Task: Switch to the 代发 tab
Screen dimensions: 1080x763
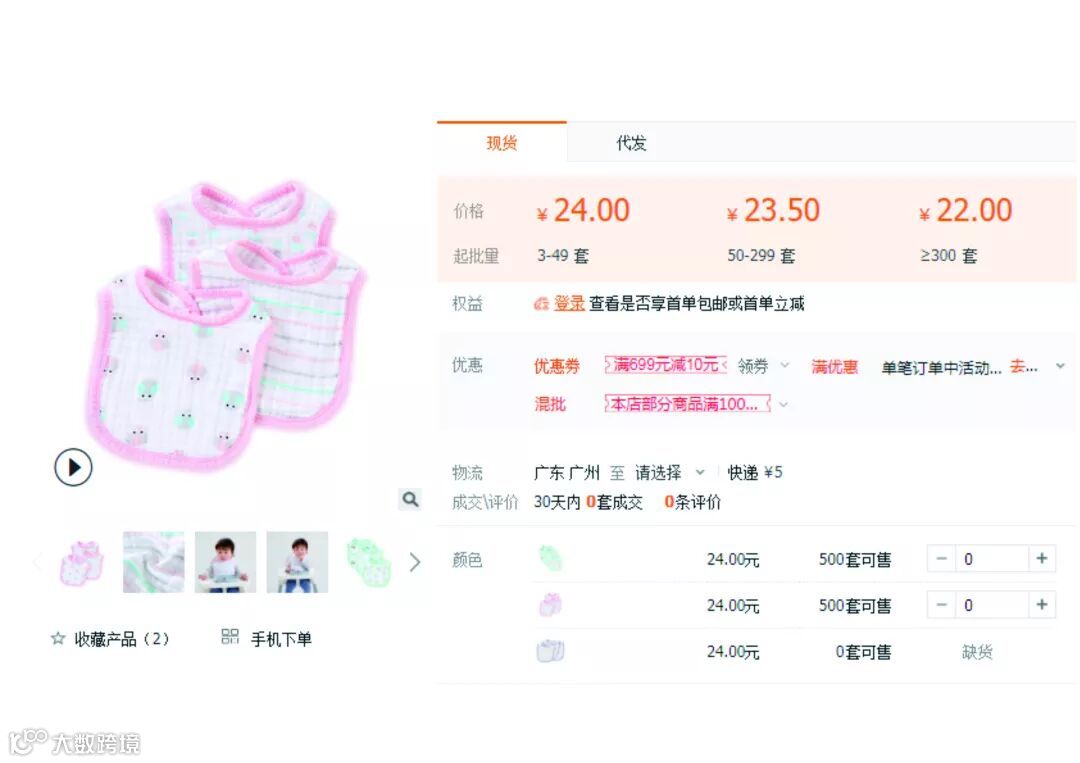Action: pyautogui.click(x=631, y=143)
